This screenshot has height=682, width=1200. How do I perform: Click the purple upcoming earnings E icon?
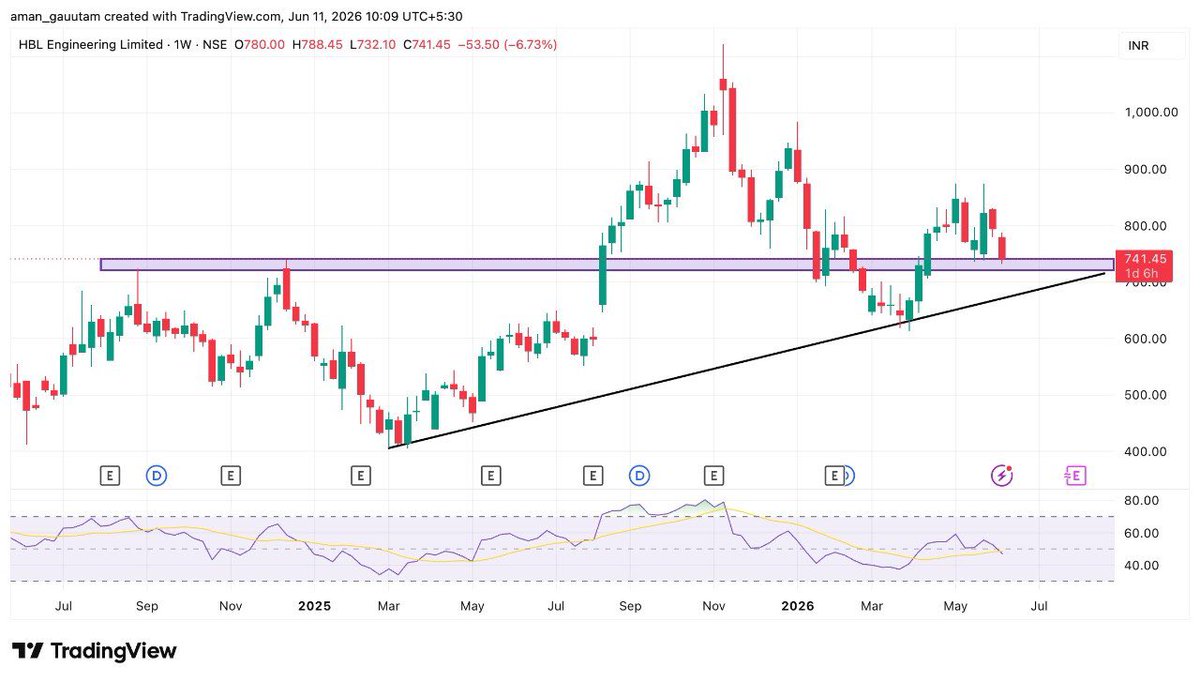point(1075,476)
